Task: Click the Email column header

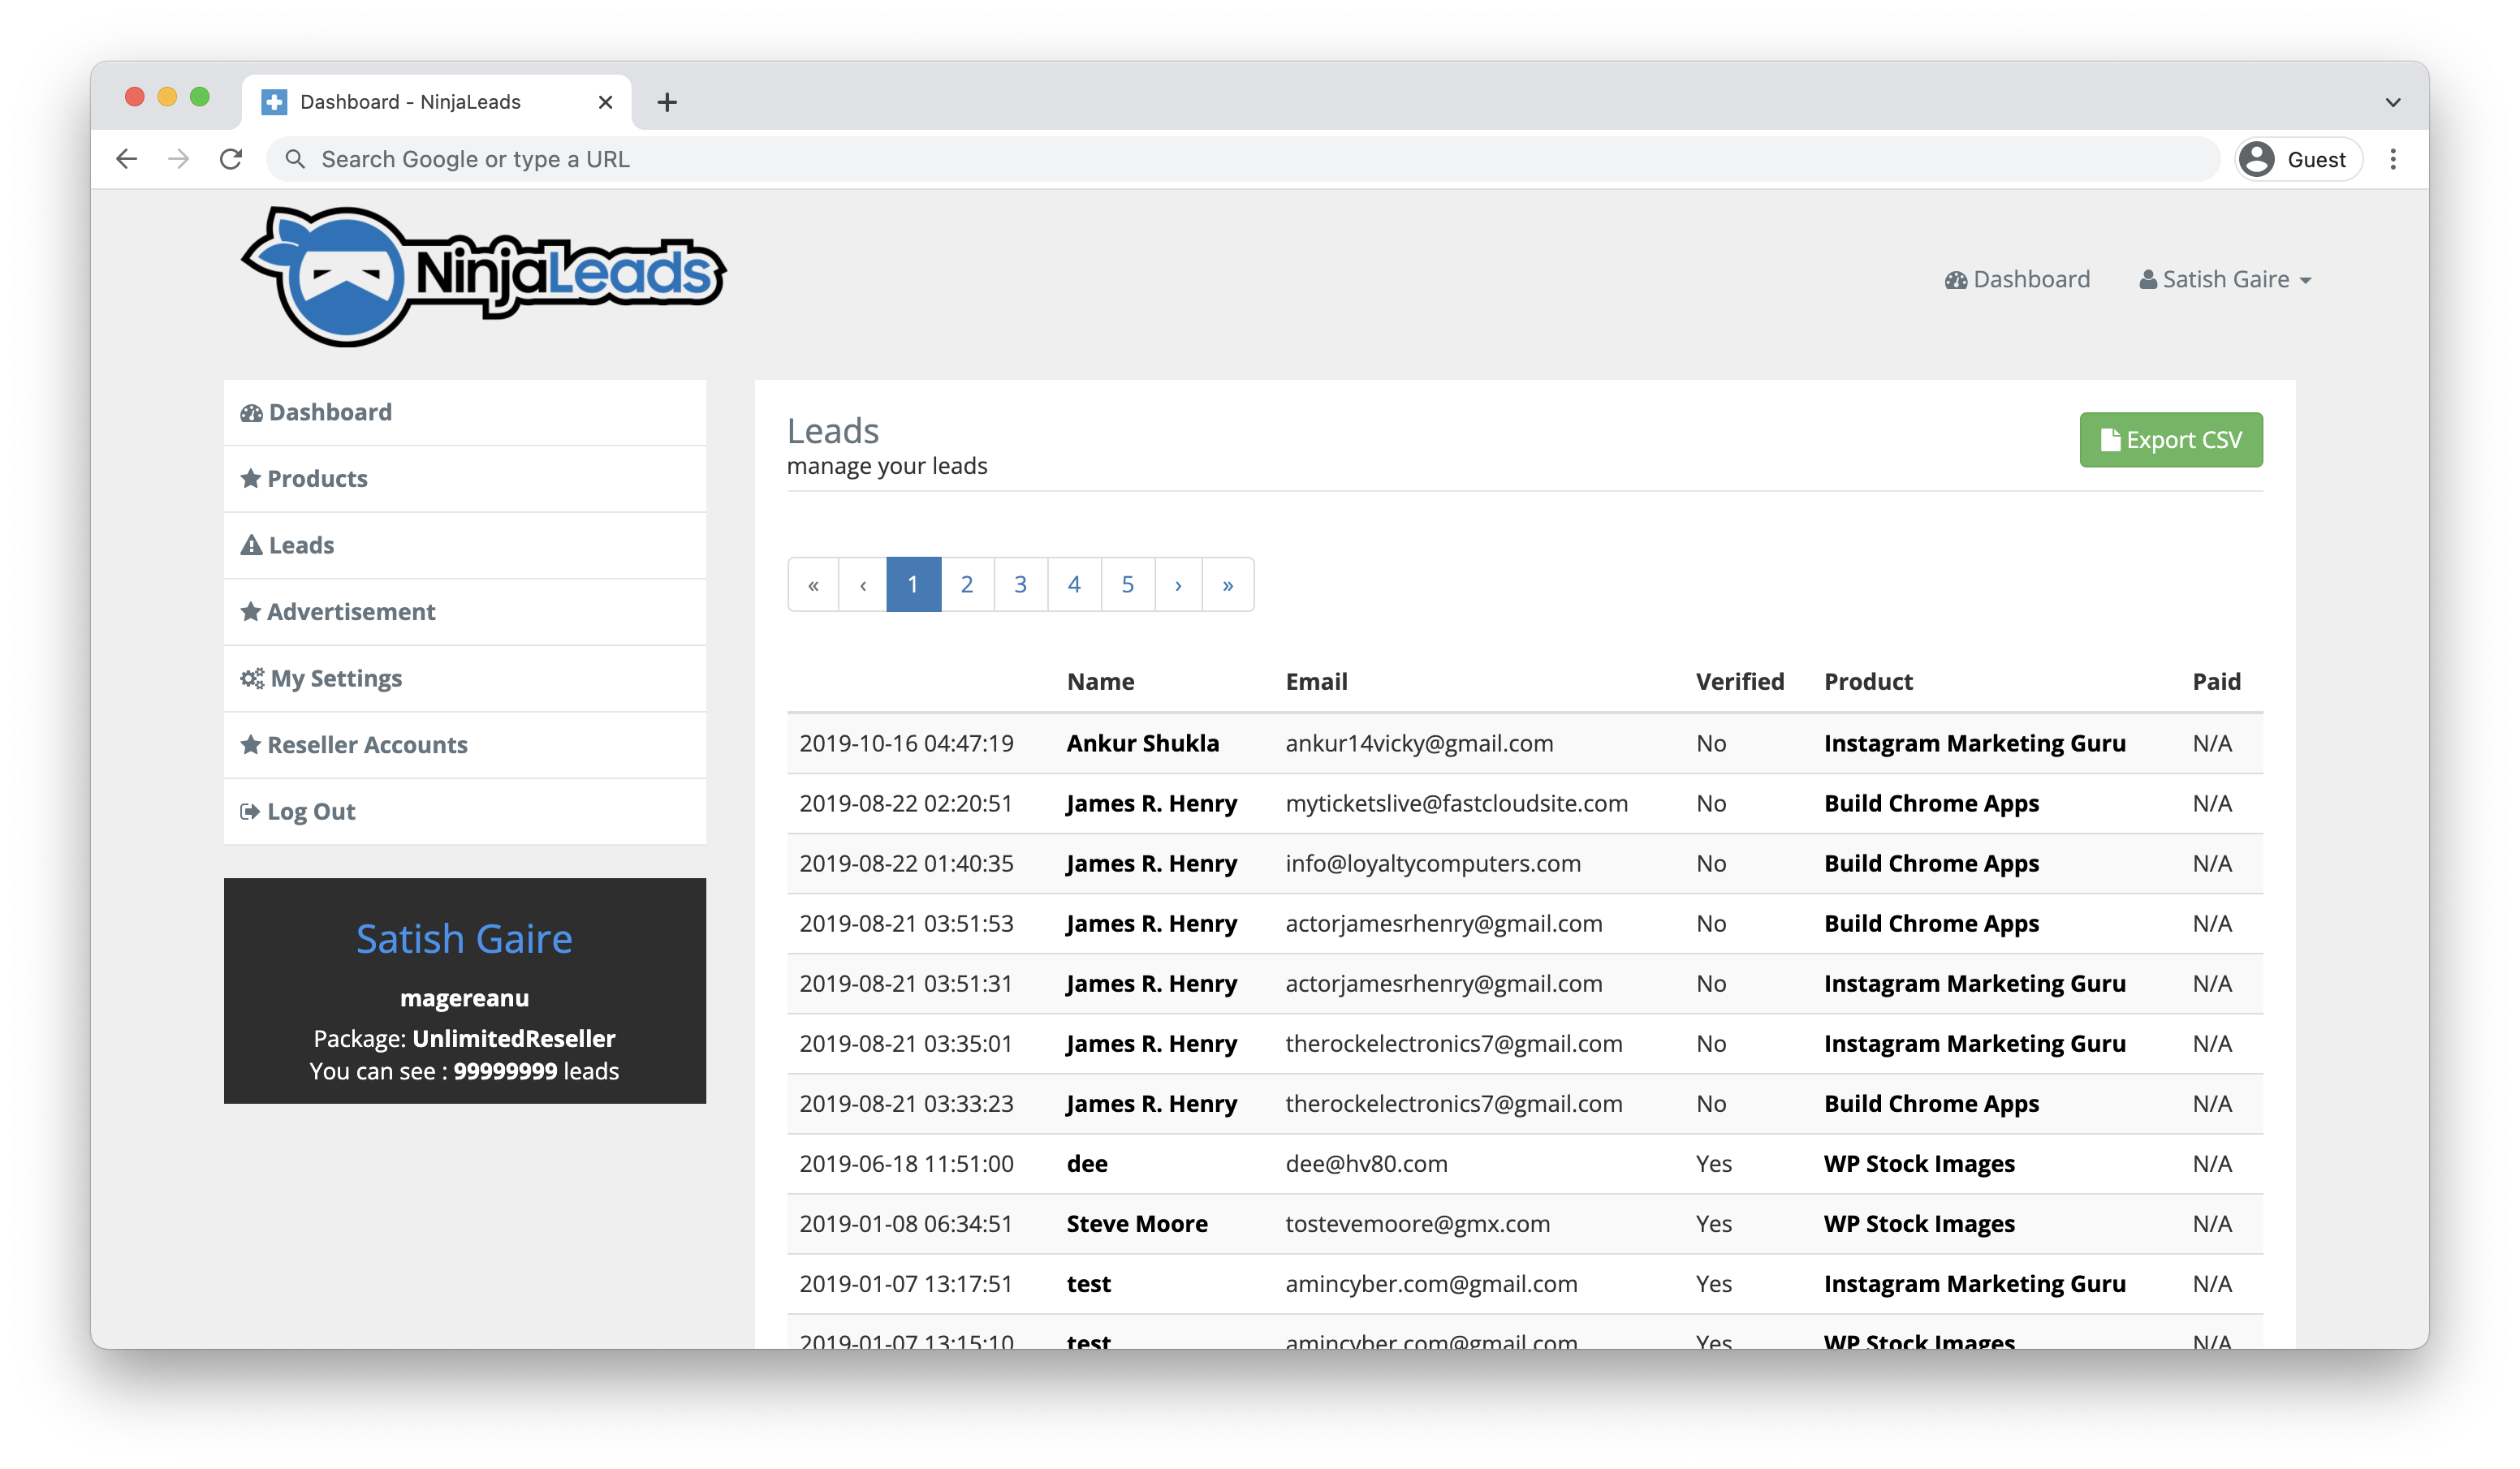Action: coord(1316,682)
